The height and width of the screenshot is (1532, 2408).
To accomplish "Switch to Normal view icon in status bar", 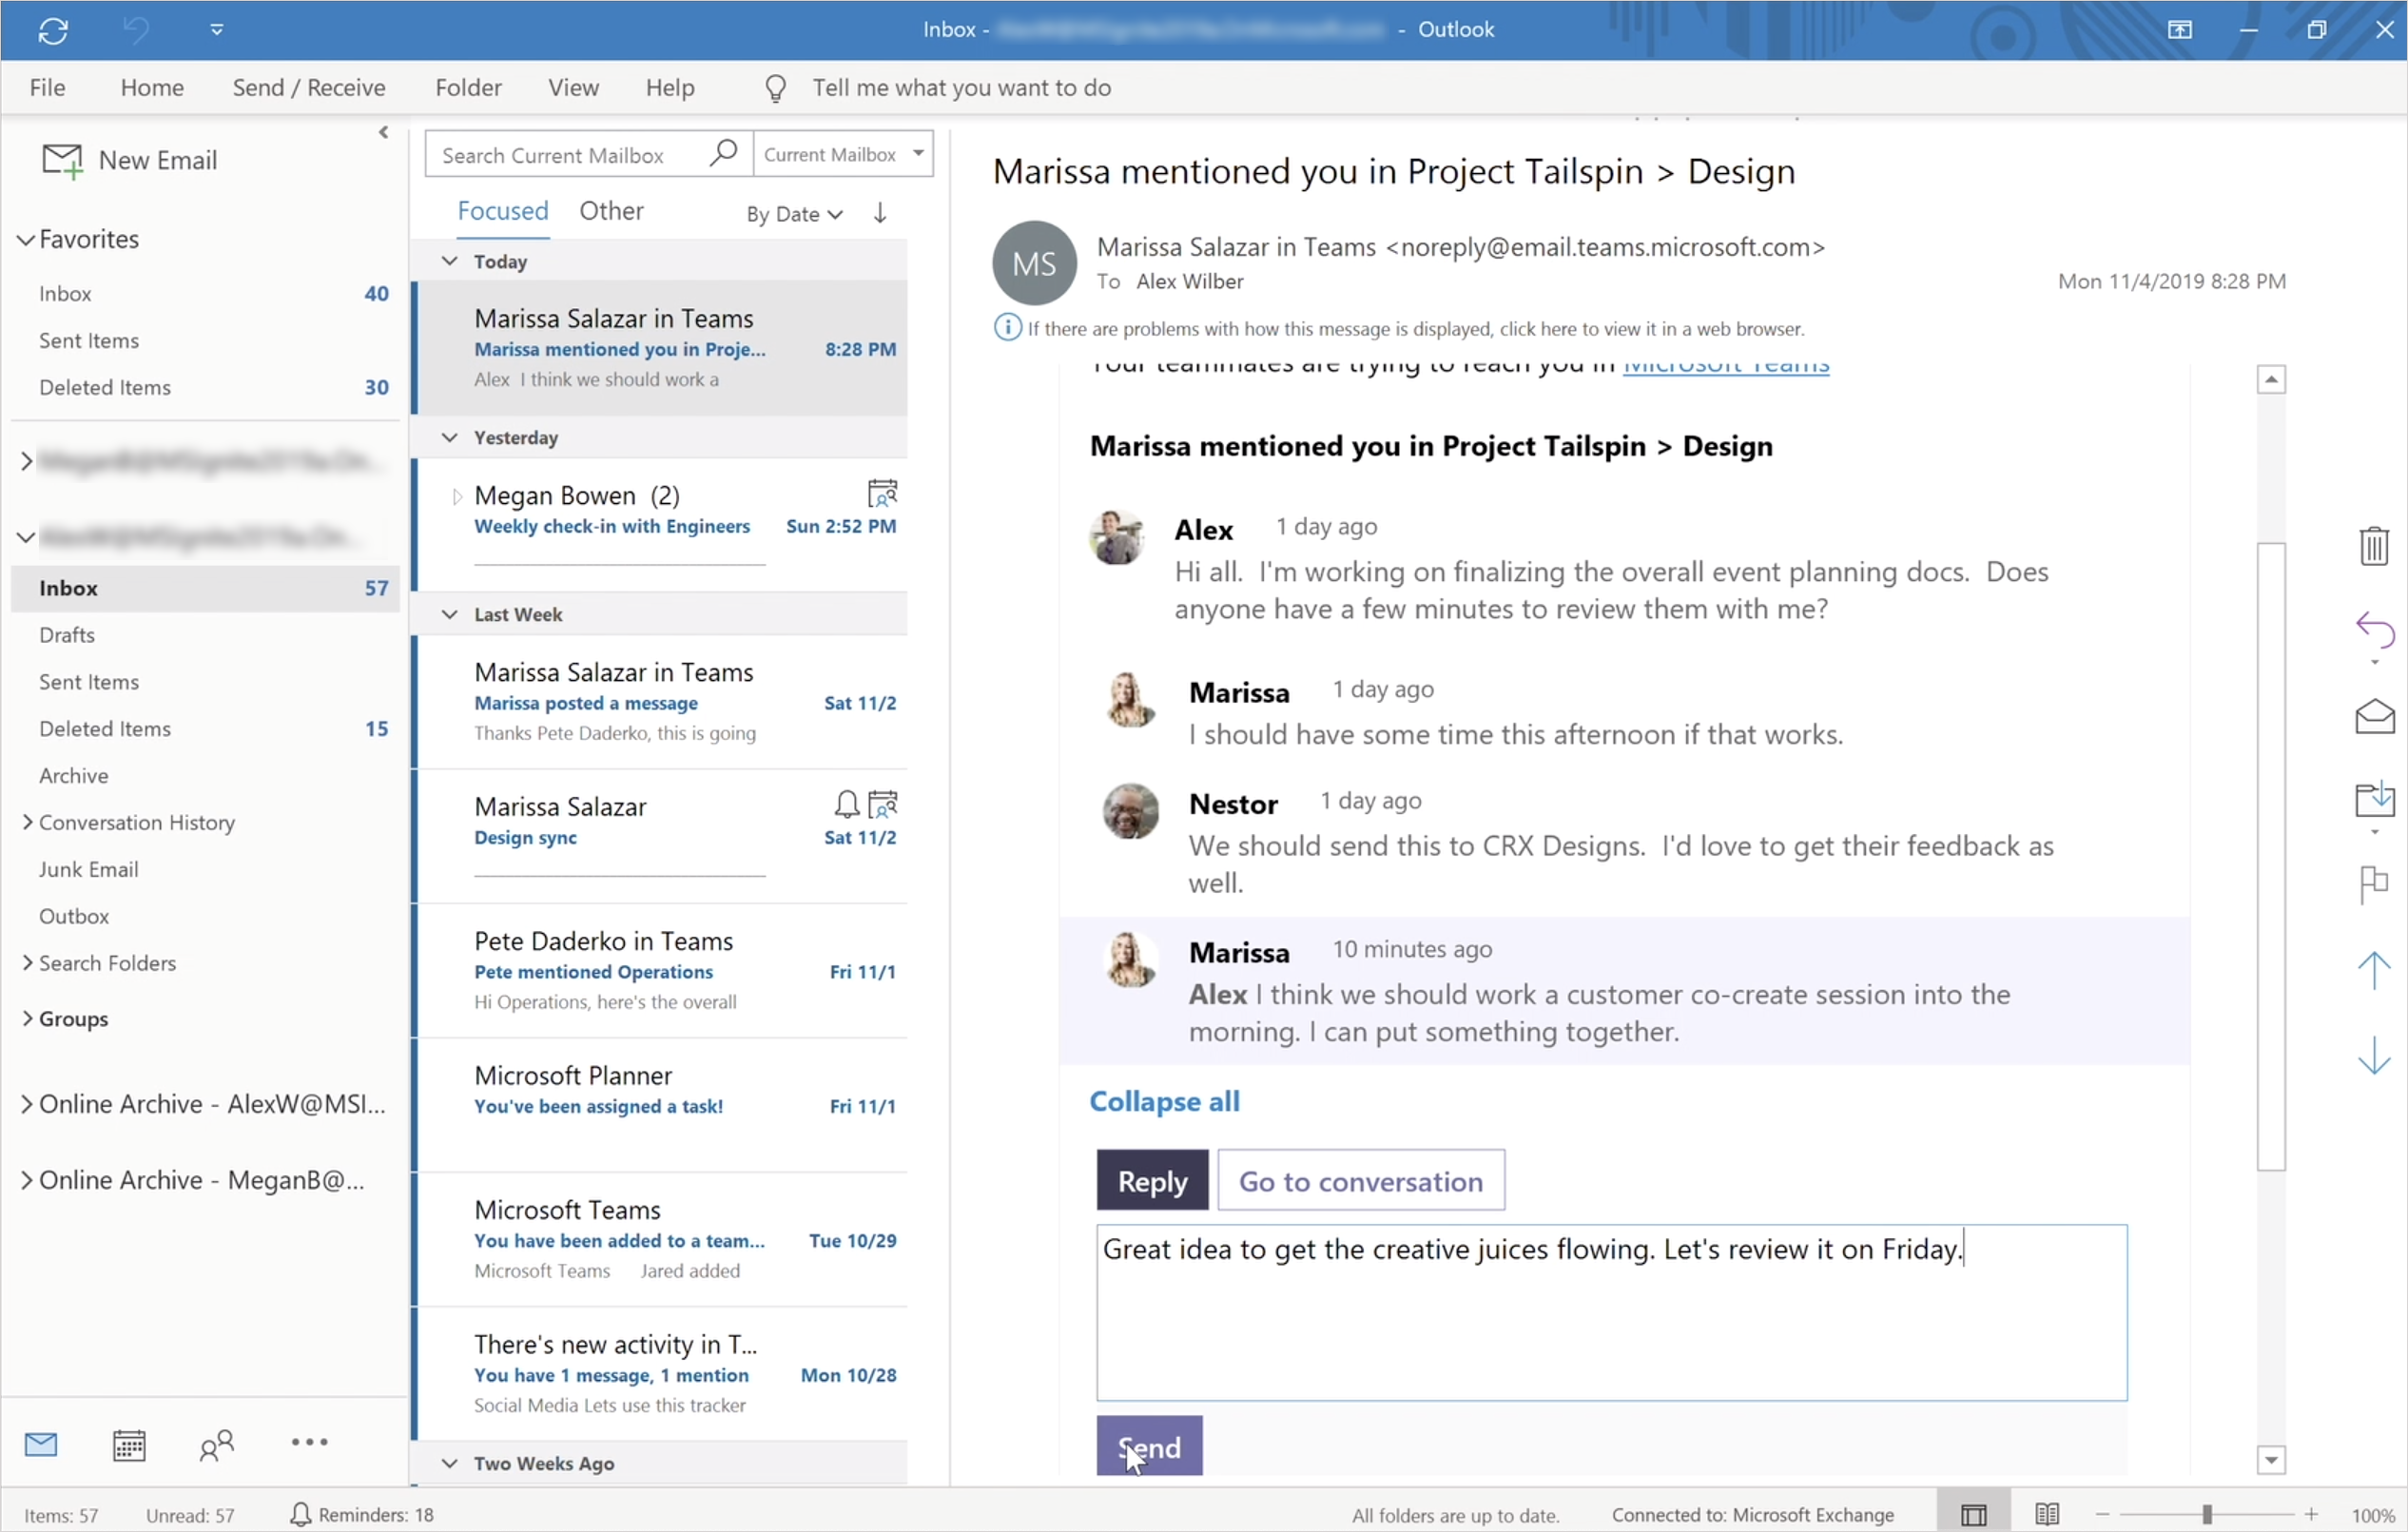I will pyautogui.click(x=1973, y=1514).
